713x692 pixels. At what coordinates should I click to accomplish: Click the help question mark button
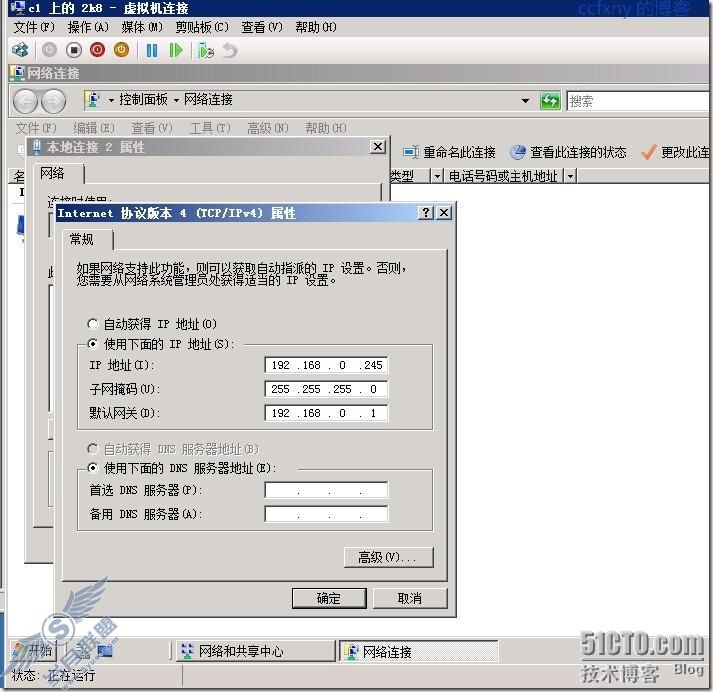click(x=426, y=213)
